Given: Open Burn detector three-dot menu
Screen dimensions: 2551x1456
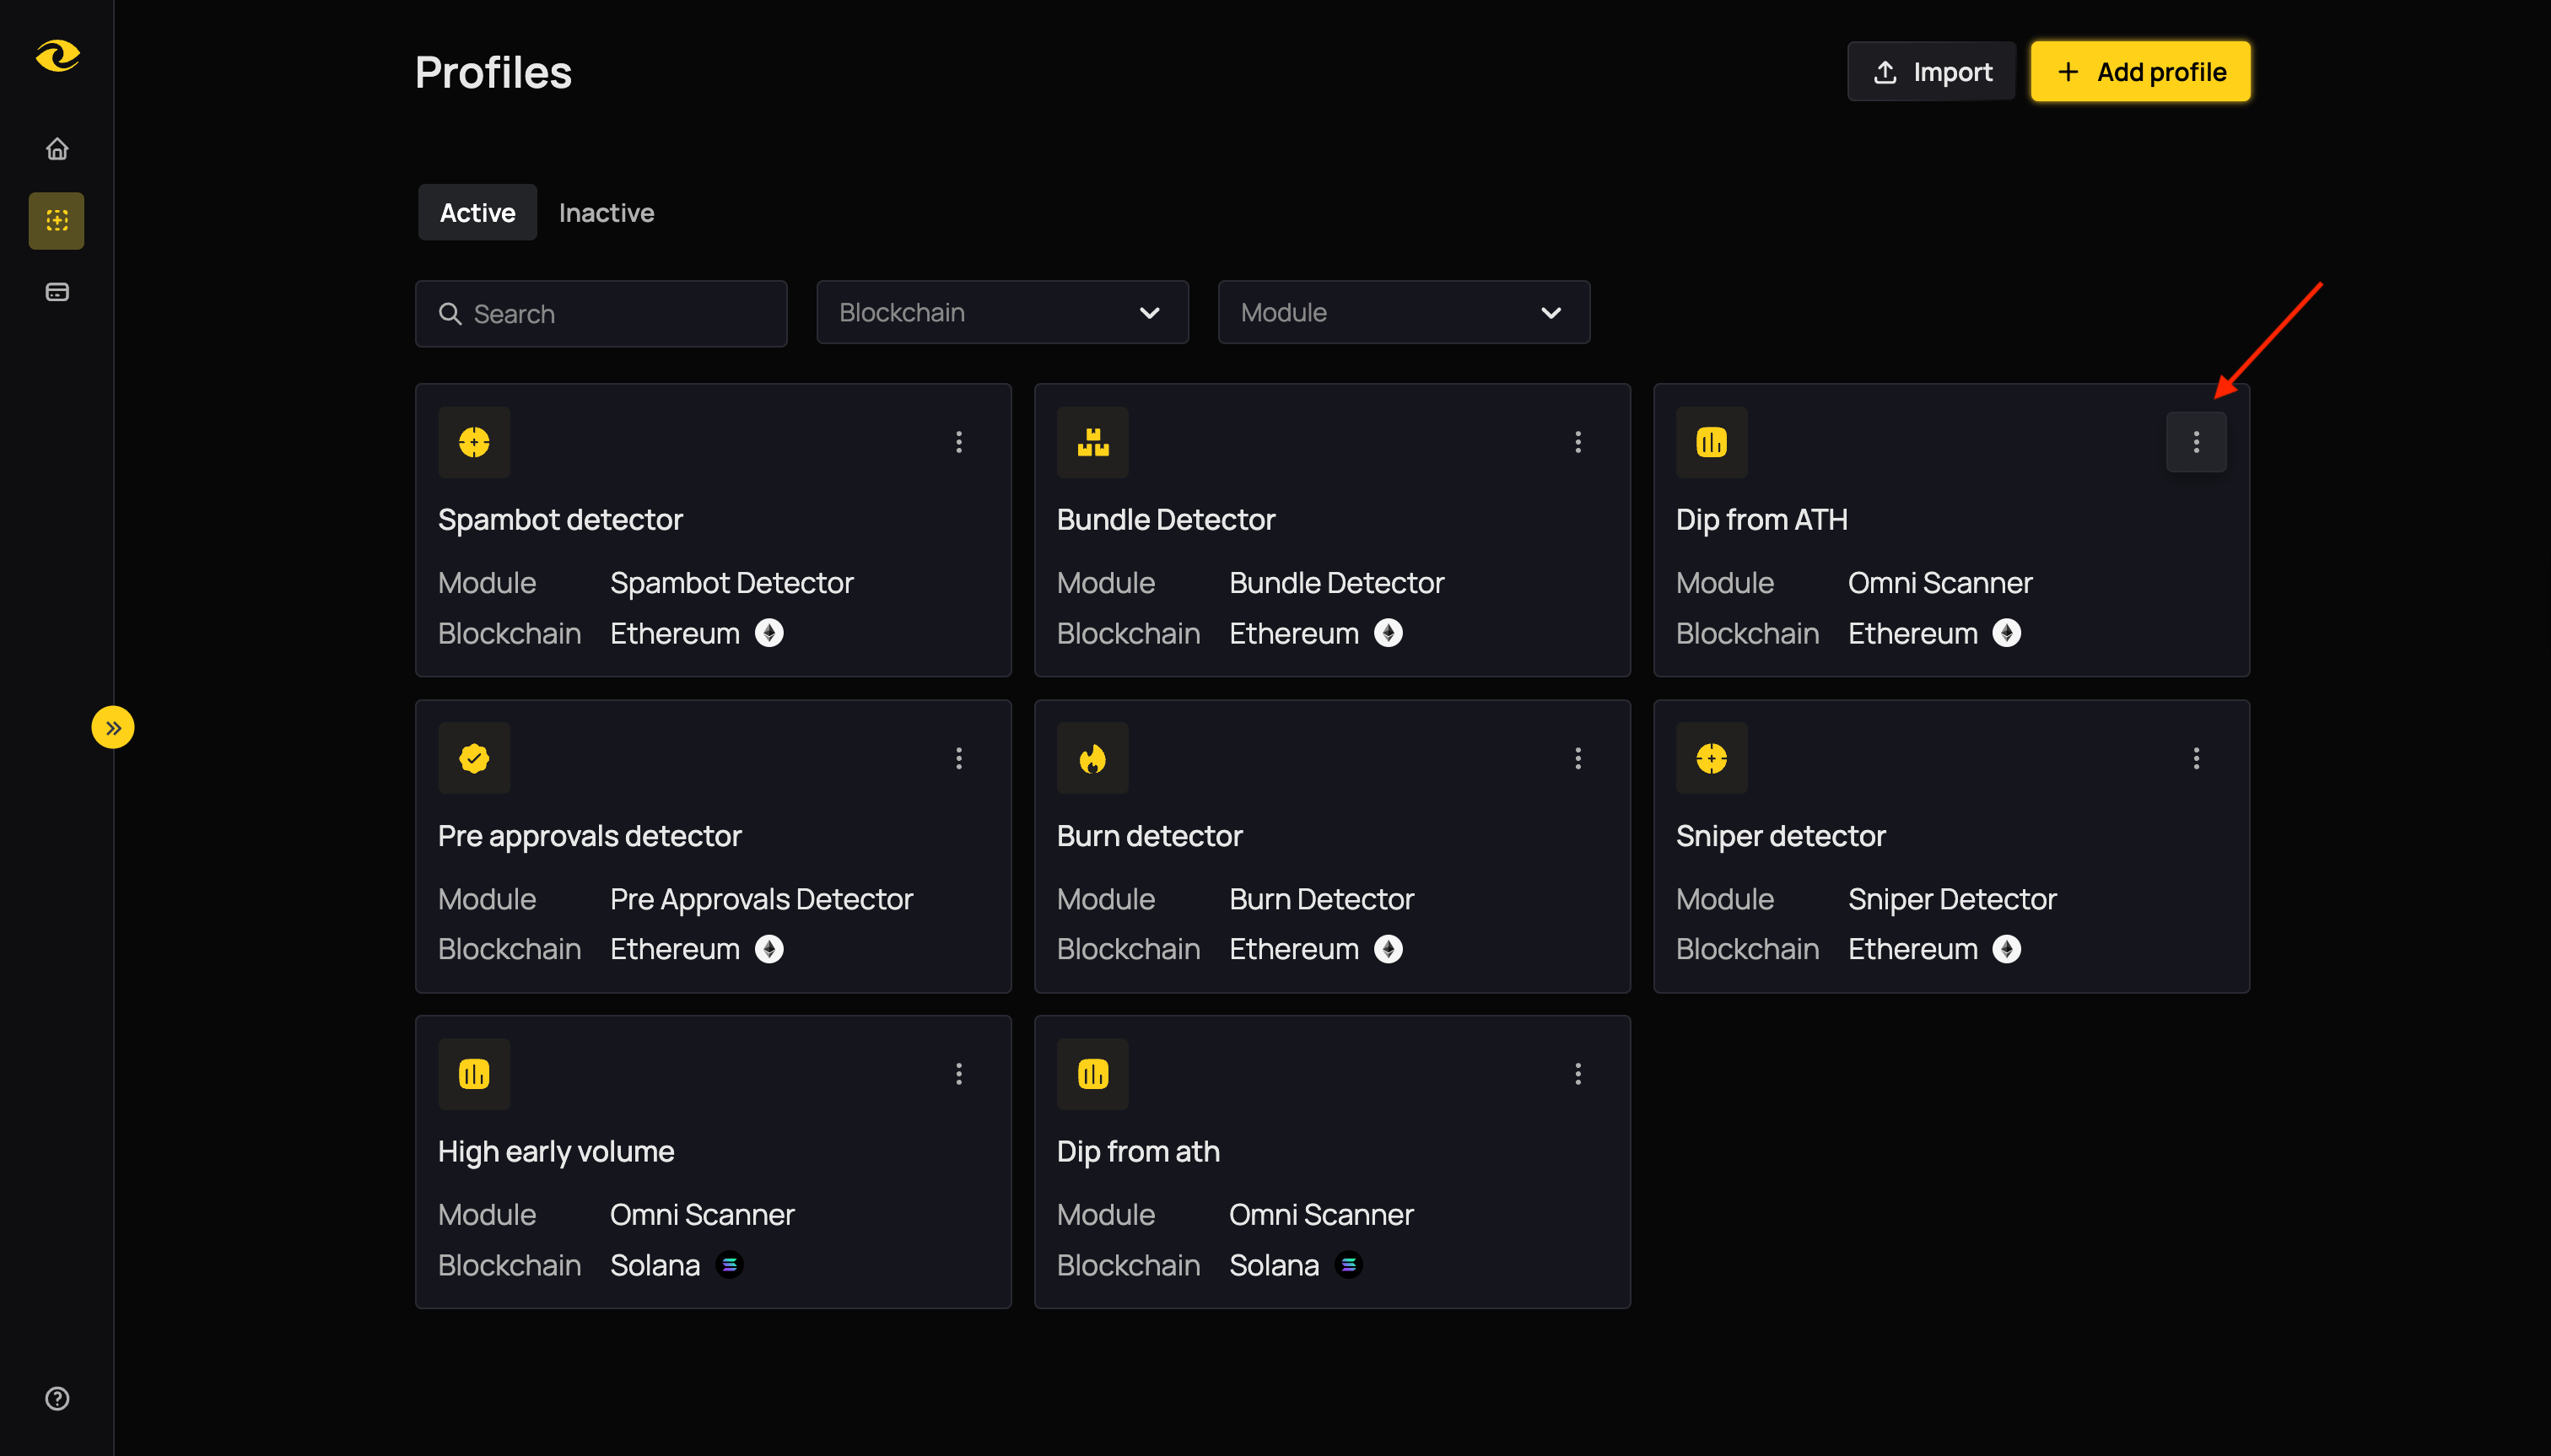Looking at the screenshot, I should (1577, 758).
